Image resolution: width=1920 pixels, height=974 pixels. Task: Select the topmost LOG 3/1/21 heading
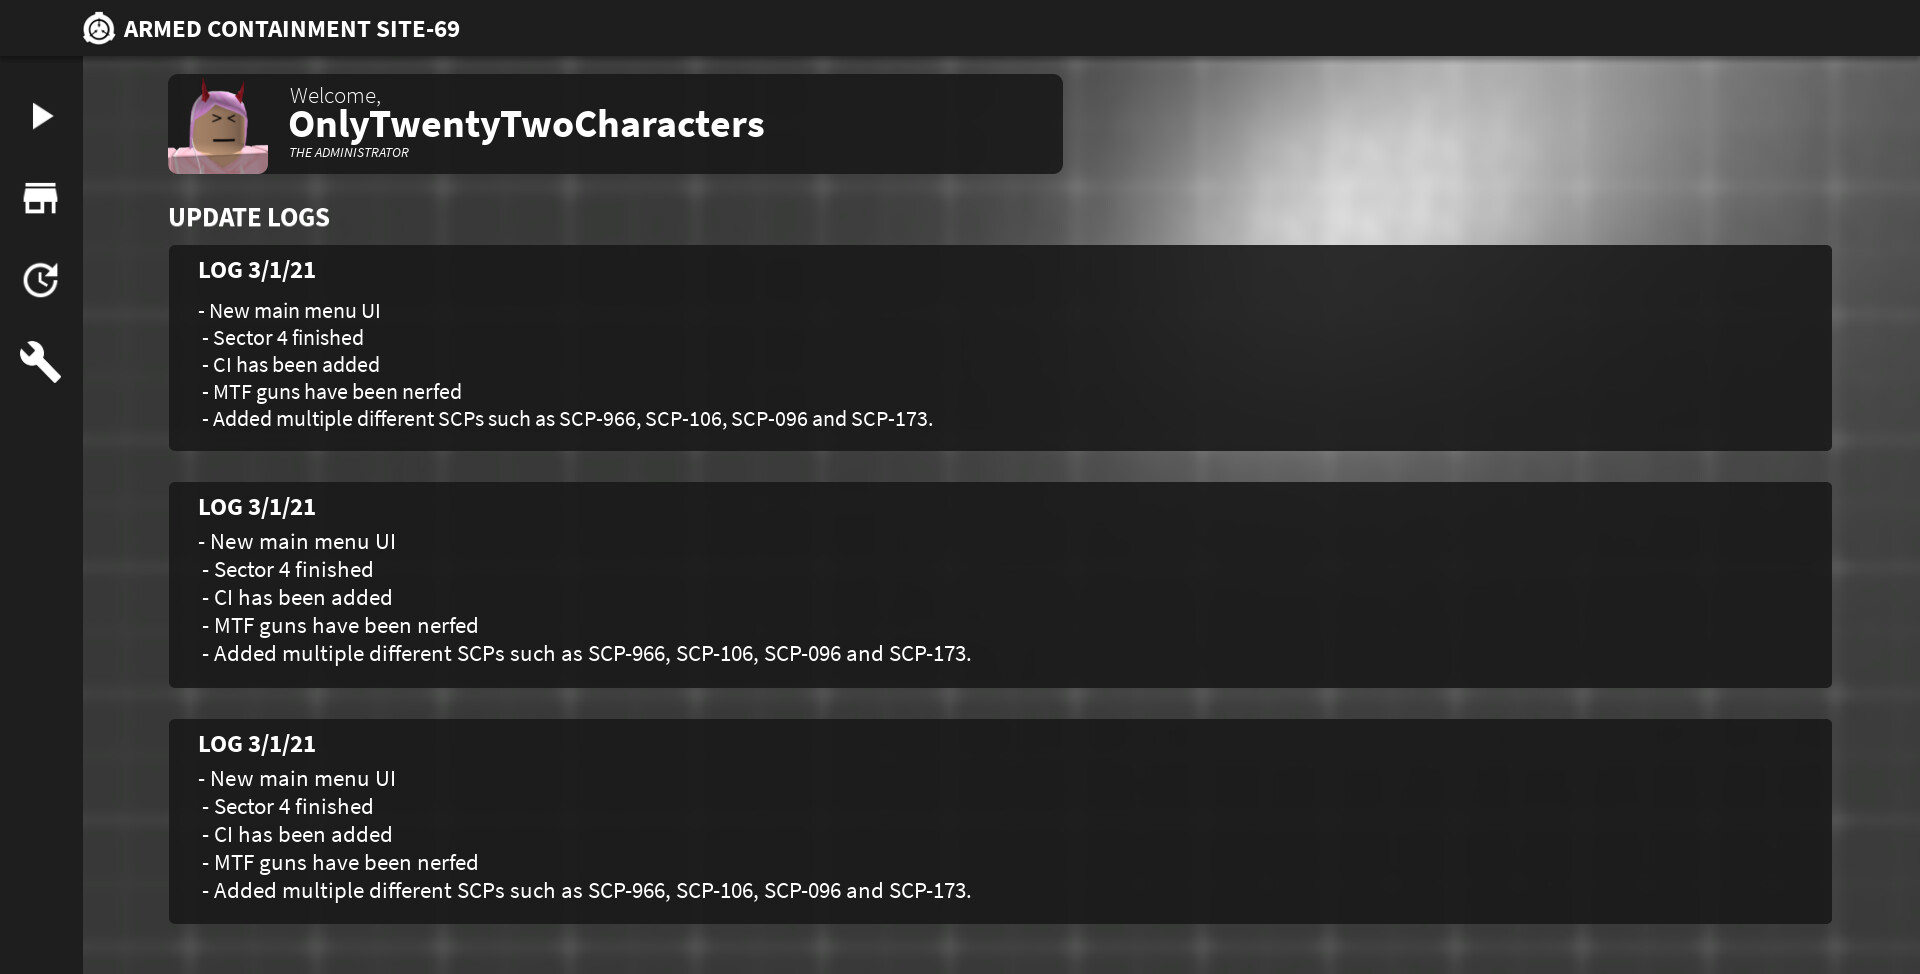point(257,270)
